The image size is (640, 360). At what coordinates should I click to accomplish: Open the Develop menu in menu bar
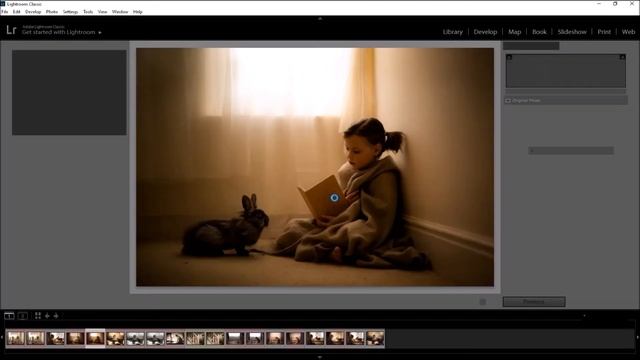click(33, 12)
